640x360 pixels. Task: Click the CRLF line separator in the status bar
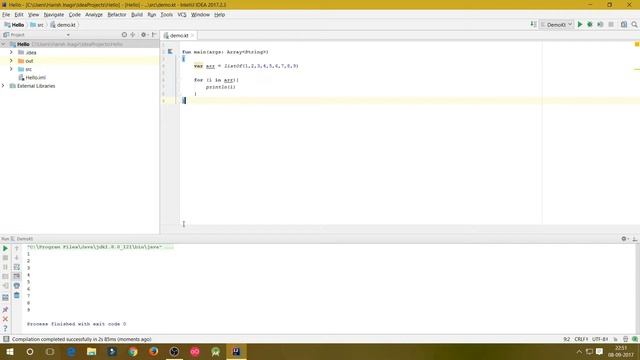[581, 339]
